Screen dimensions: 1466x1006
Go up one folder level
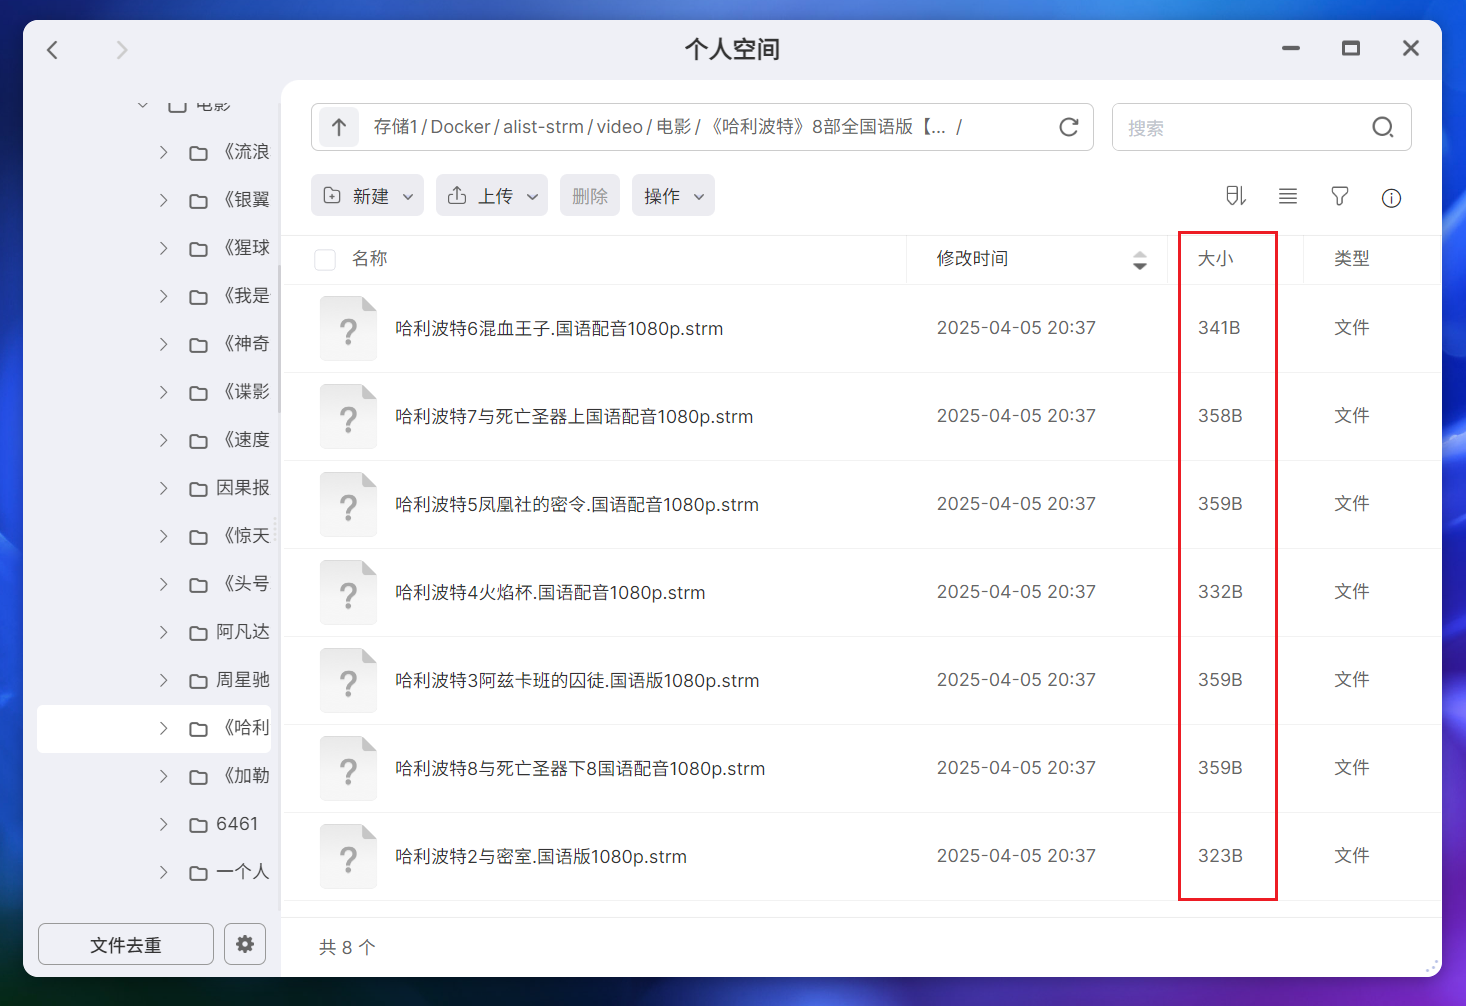pos(339,127)
